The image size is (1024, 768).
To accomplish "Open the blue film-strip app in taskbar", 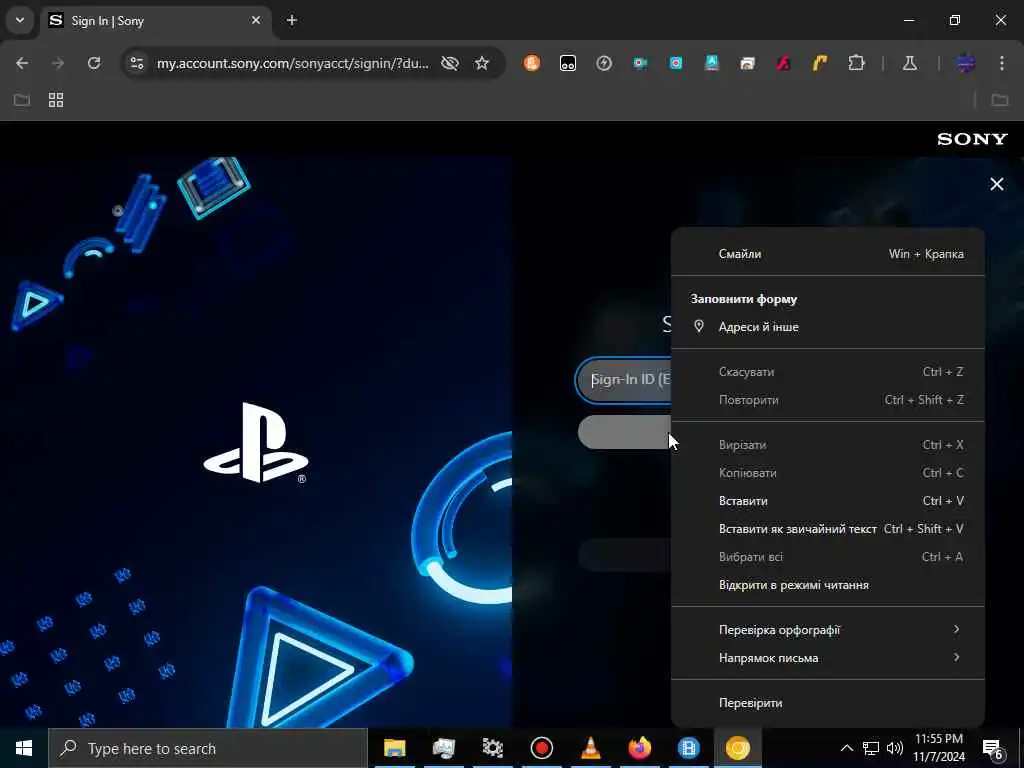I will coord(688,748).
